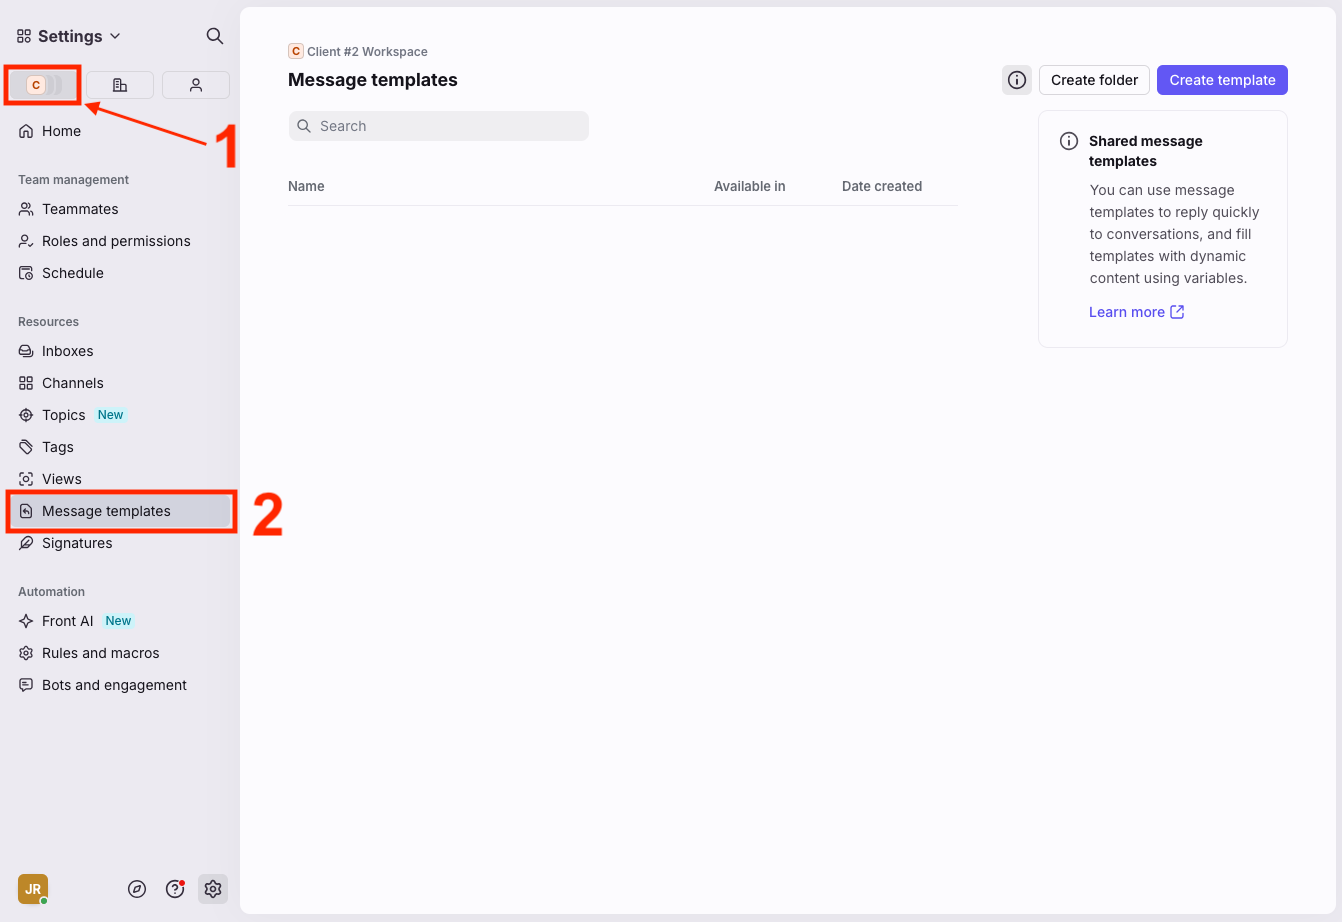Open the Settings dropdown menu
The height and width of the screenshot is (922, 1342).
tap(69, 36)
